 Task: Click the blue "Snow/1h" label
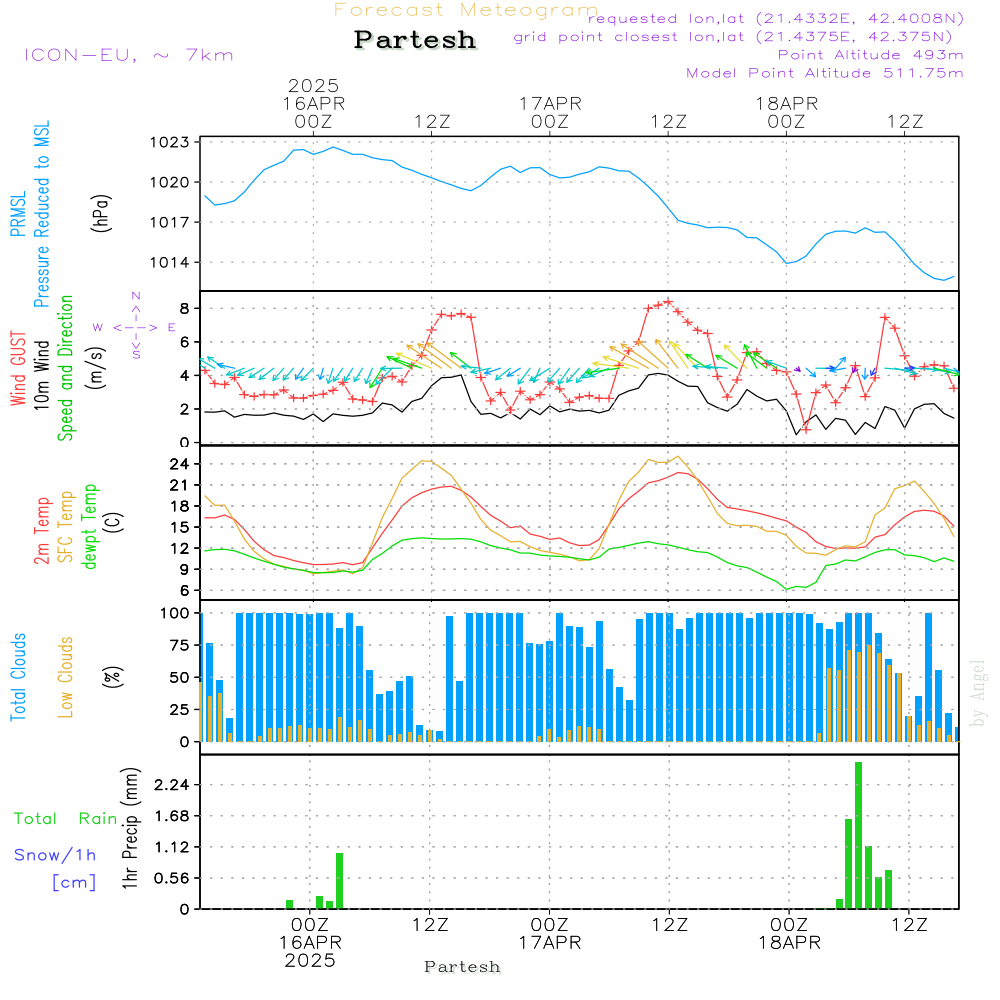tap(55, 855)
